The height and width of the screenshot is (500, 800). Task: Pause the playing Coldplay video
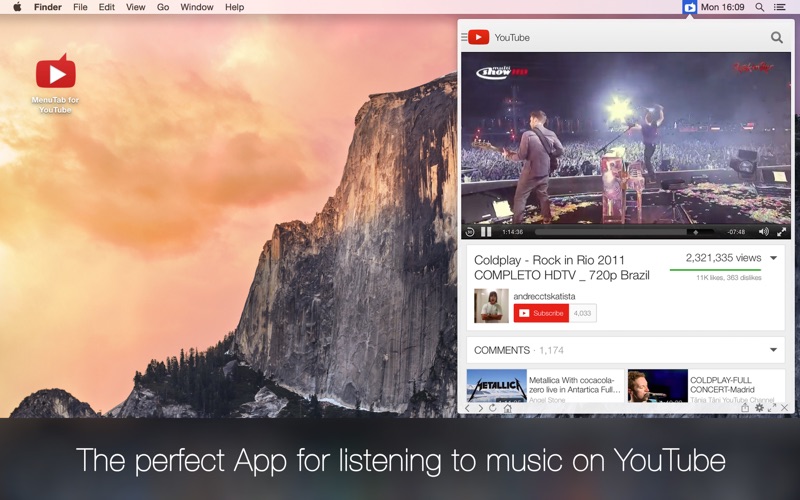coord(486,232)
